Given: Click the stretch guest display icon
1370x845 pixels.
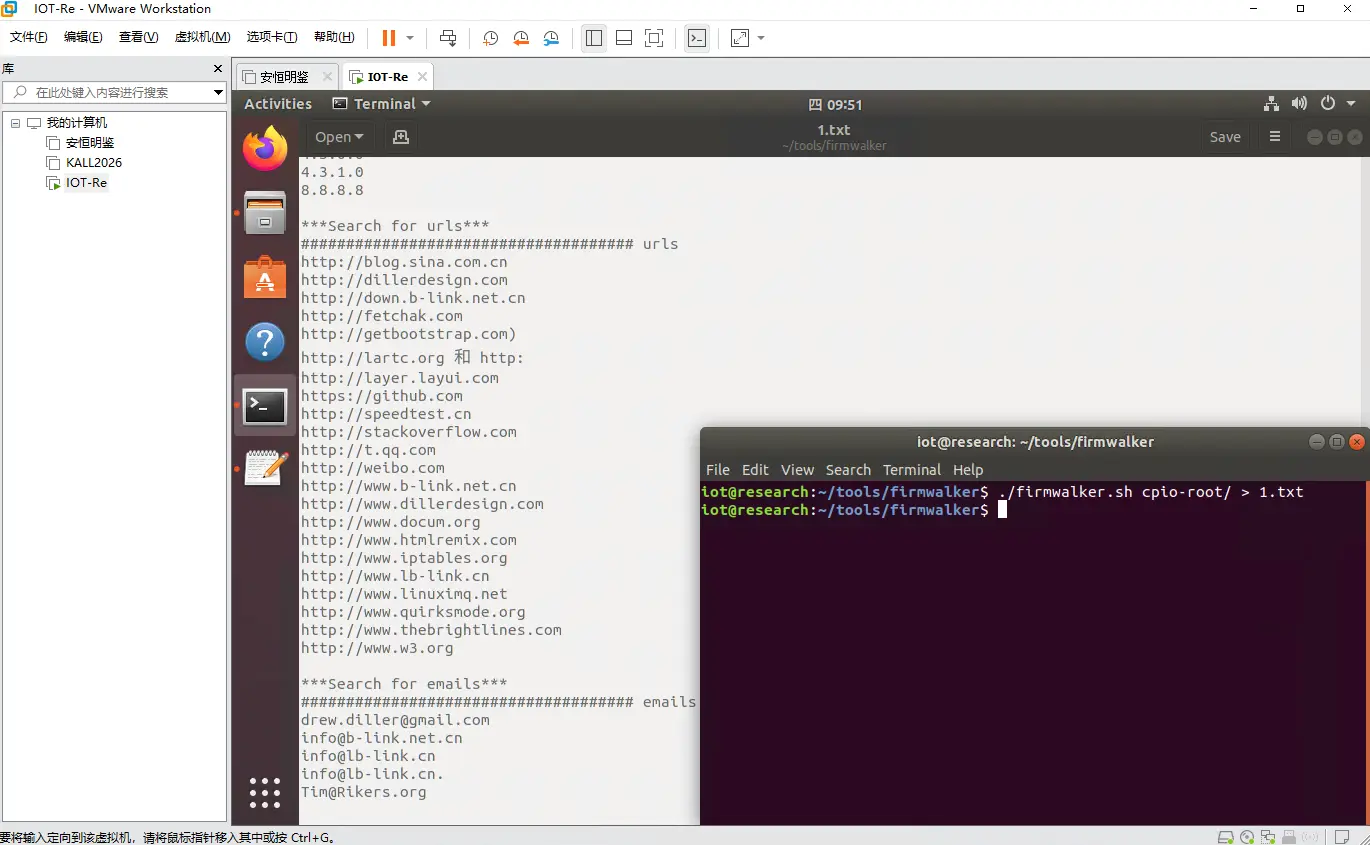Looking at the screenshot, I should (740, 38).
